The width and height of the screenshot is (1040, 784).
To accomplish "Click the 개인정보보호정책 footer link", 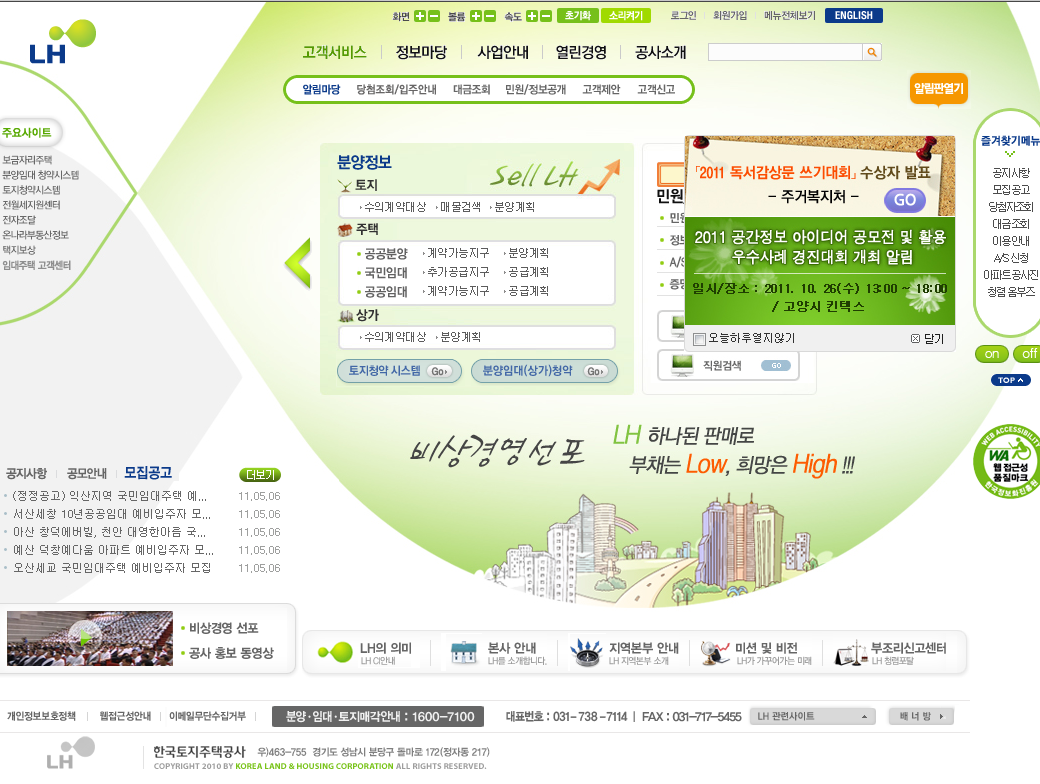I will pos(41,716).
